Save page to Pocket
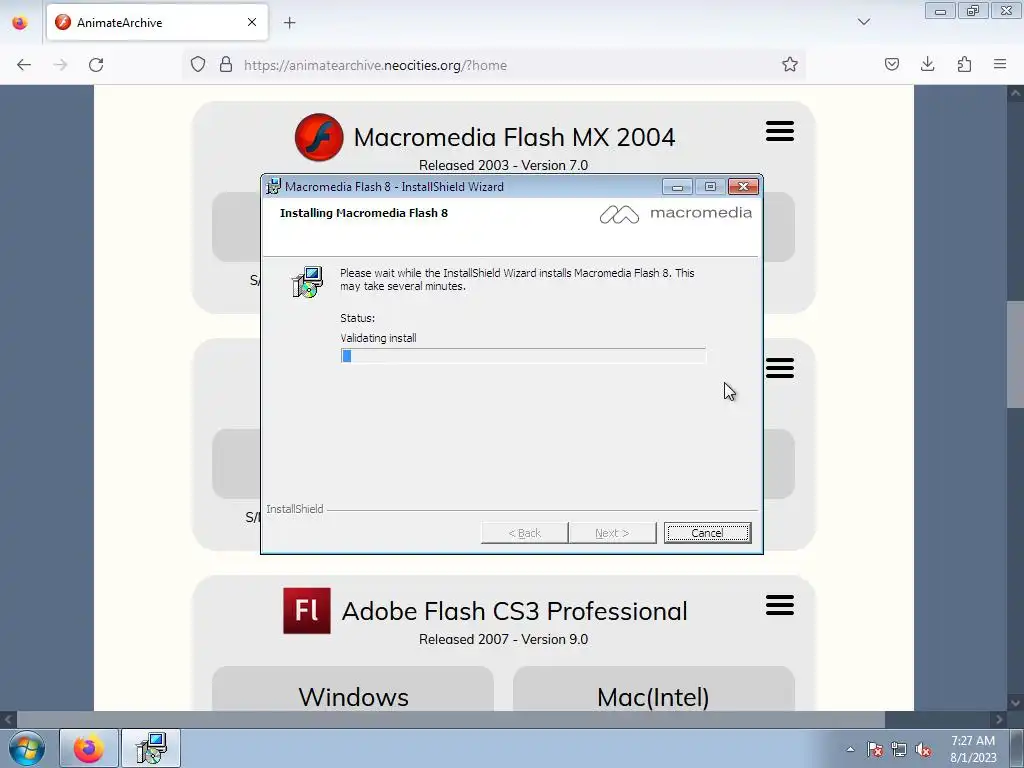Screen dimensions: 1024x768 tap(891, 64)
